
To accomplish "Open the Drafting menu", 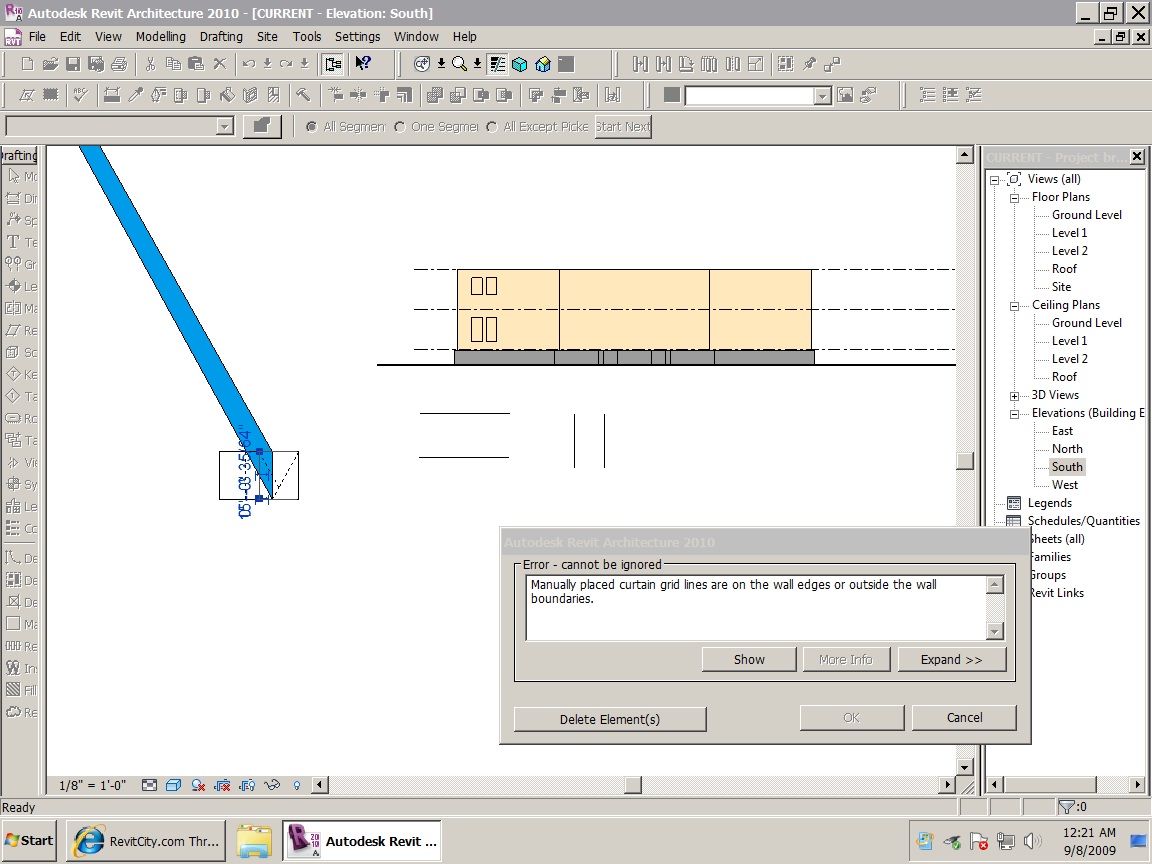I will (221, 37).
